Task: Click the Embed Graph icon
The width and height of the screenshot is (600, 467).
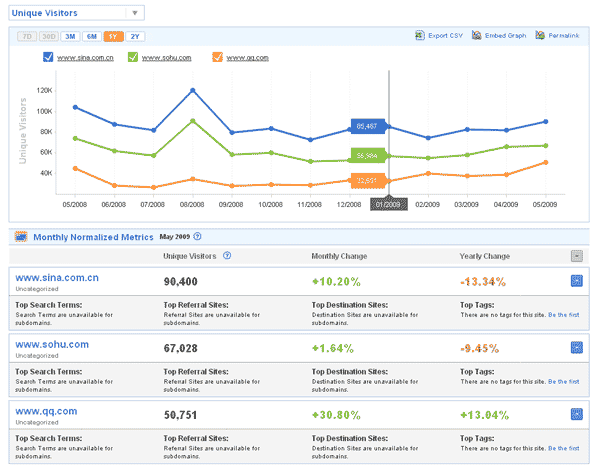Action: [475, 36]
